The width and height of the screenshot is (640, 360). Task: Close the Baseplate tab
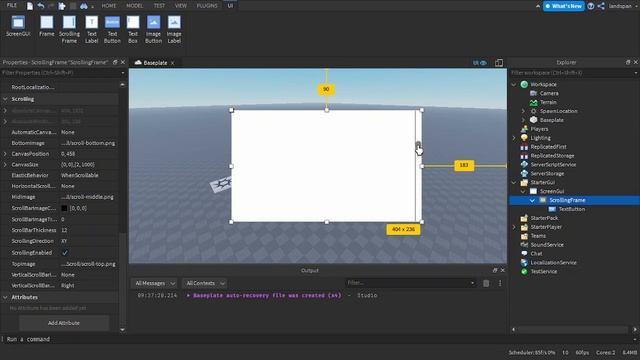click(x=173, y=63)
